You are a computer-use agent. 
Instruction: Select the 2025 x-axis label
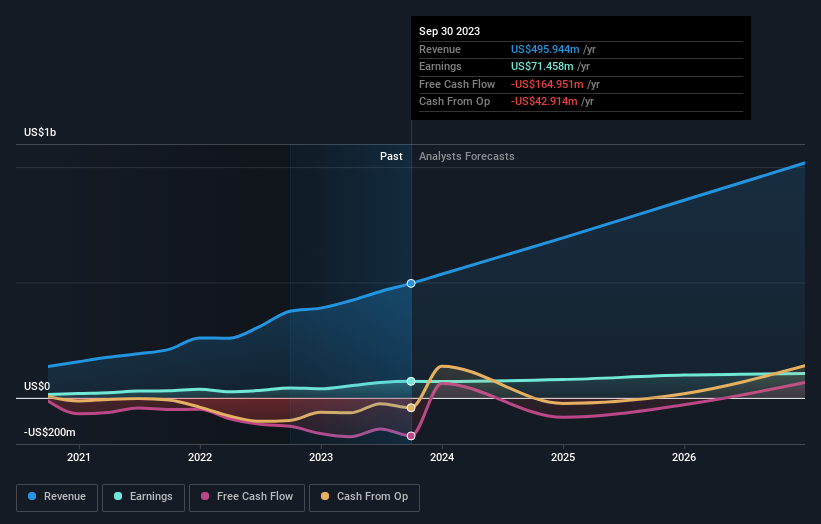tap(563, 457)
